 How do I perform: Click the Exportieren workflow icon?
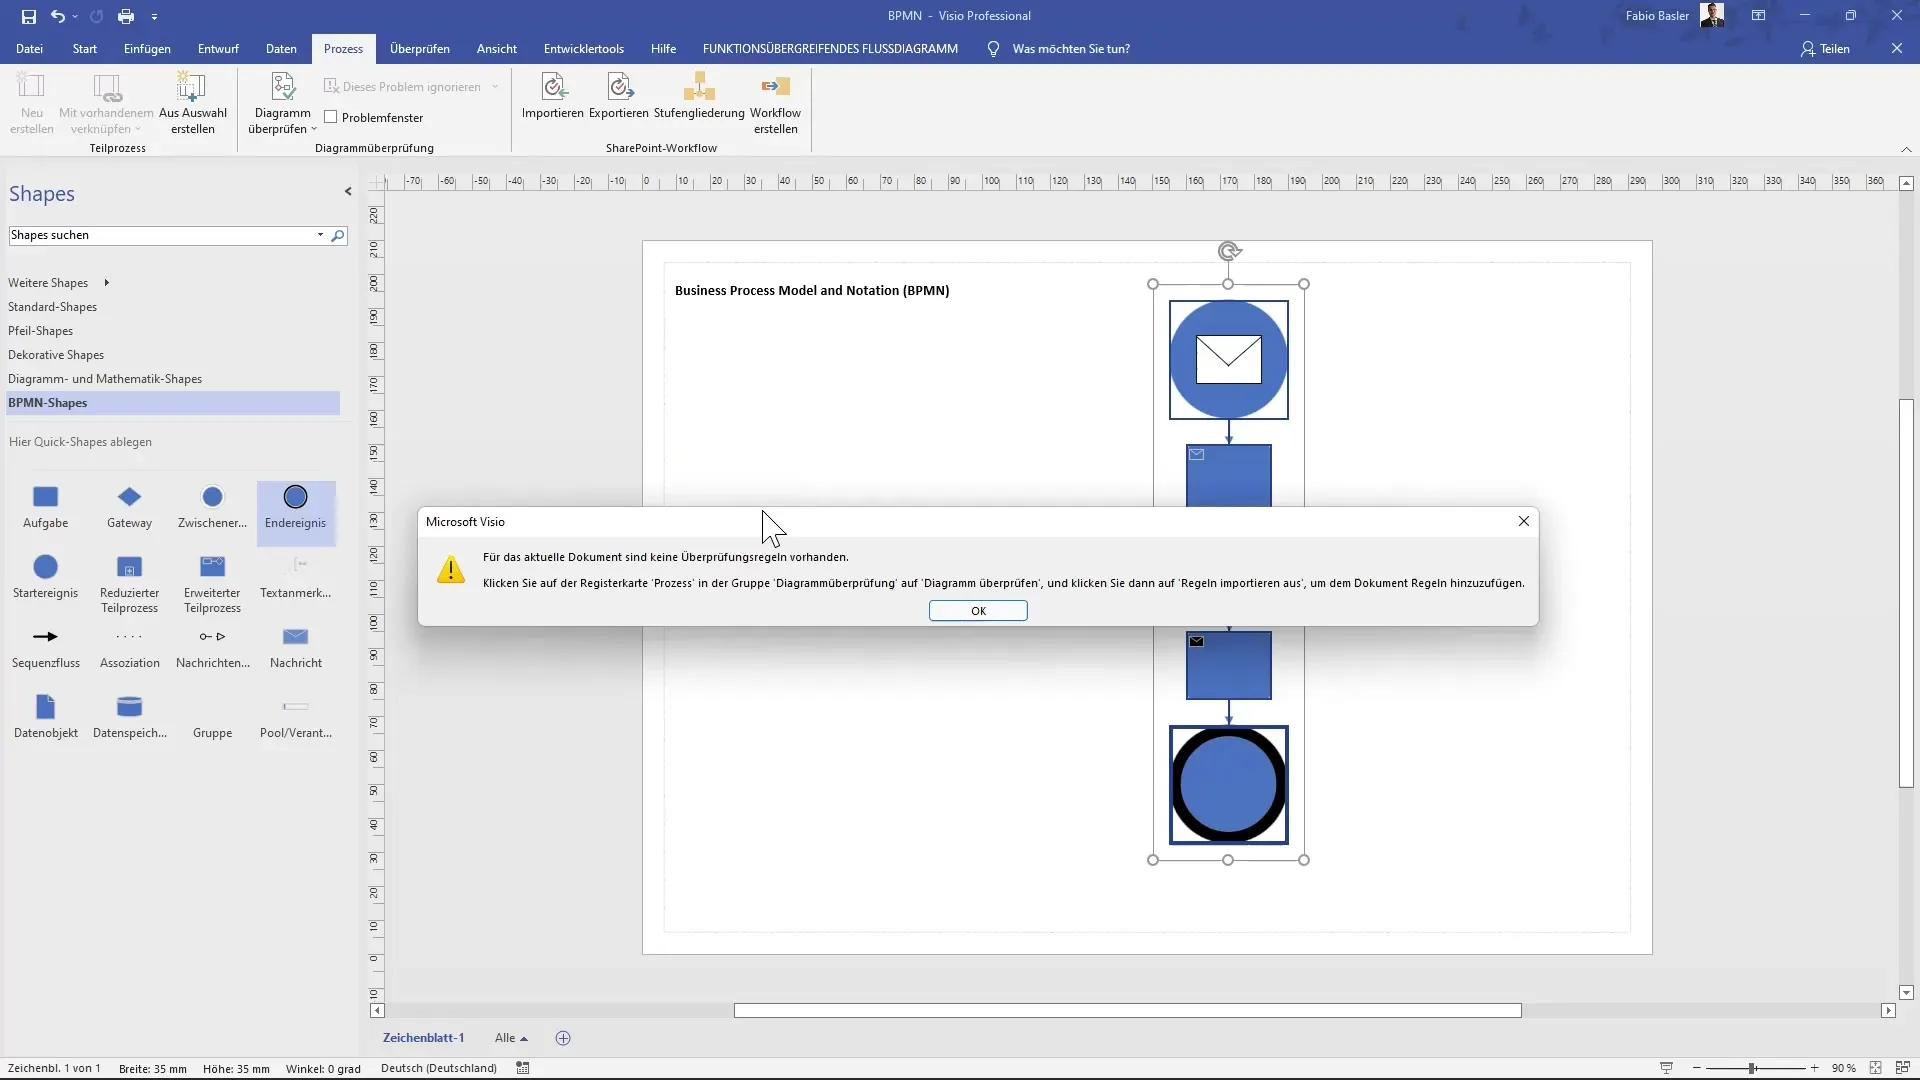619,87
